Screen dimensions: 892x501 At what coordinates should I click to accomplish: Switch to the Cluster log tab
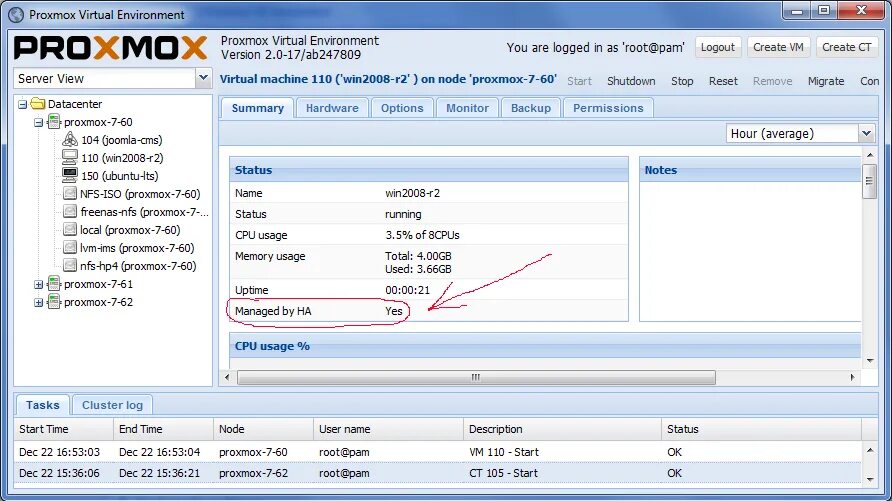tap(112, 405)
